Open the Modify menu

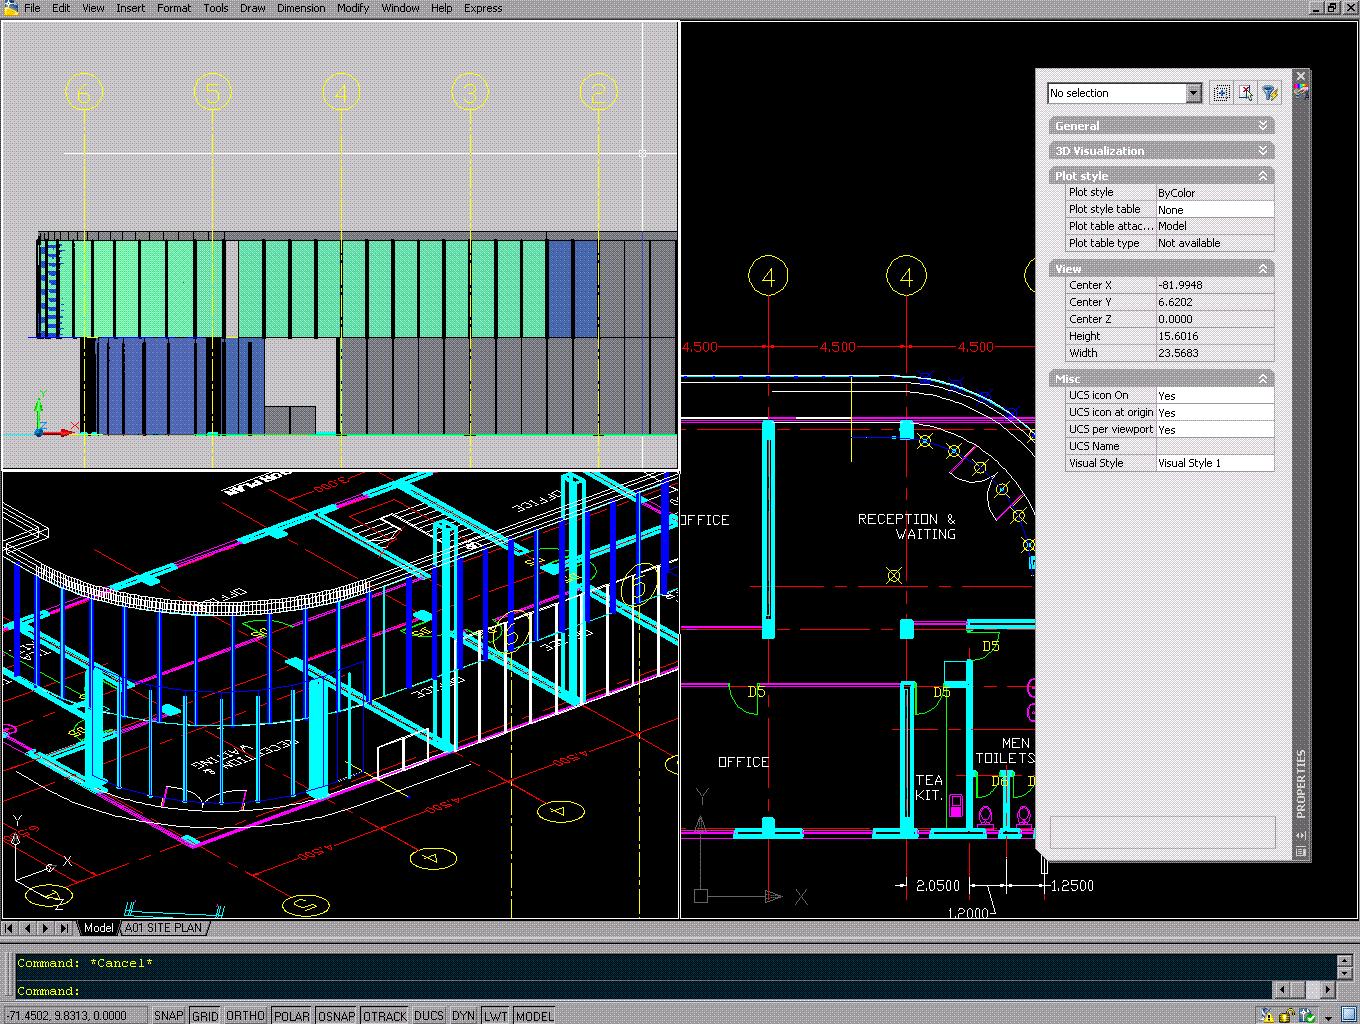tap(353, 8)
